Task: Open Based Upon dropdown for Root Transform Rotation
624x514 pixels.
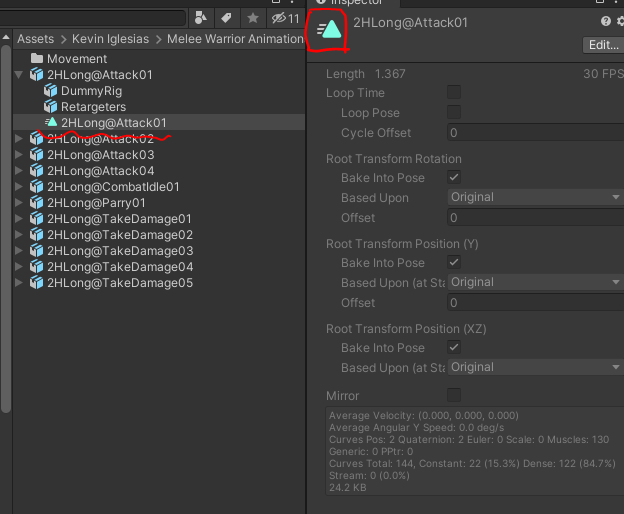Action: pyautogui.click(x=535, y=197)
